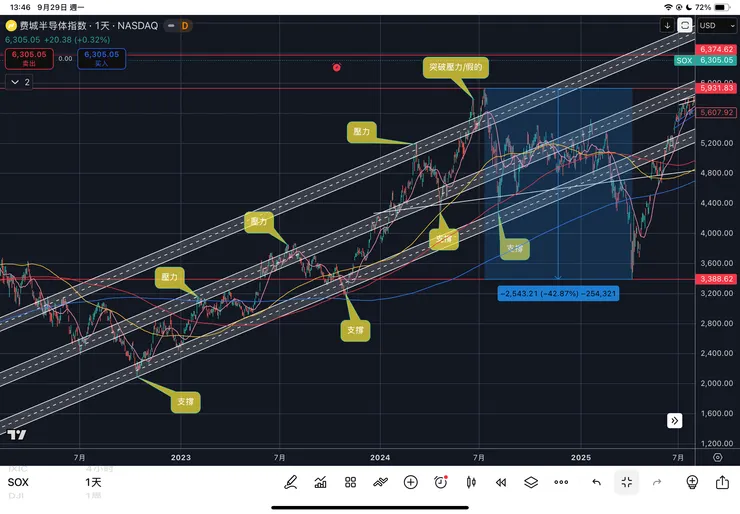
Task: Tap the SOX 6,305.05 current price tag
Action: [706, 60]
